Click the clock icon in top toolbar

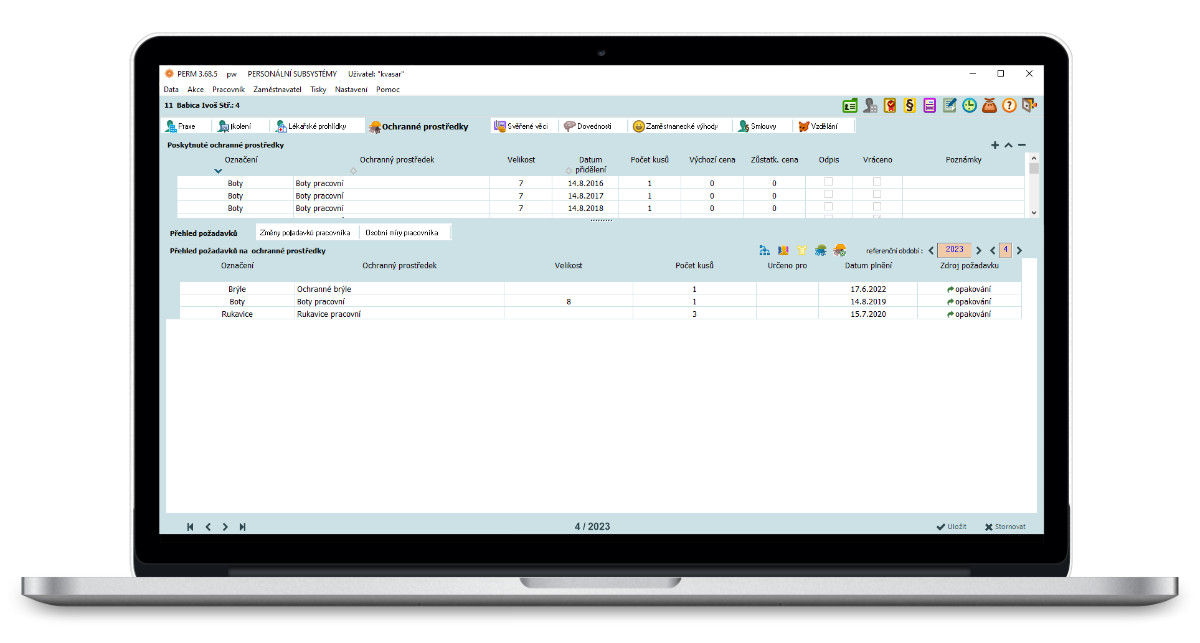(x=970, y=105)
